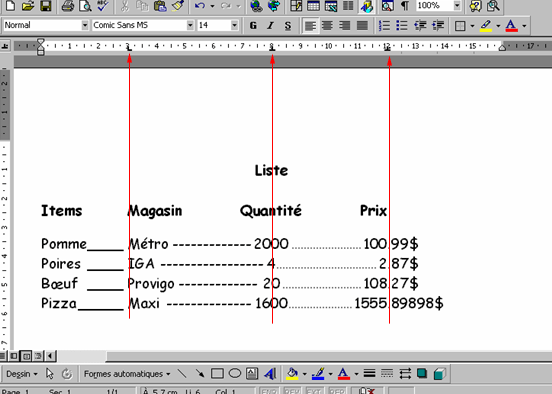The width and height of the screenshot is (552, 394).
Task: Open the Arrow Style options
Action: click(405, 374)
